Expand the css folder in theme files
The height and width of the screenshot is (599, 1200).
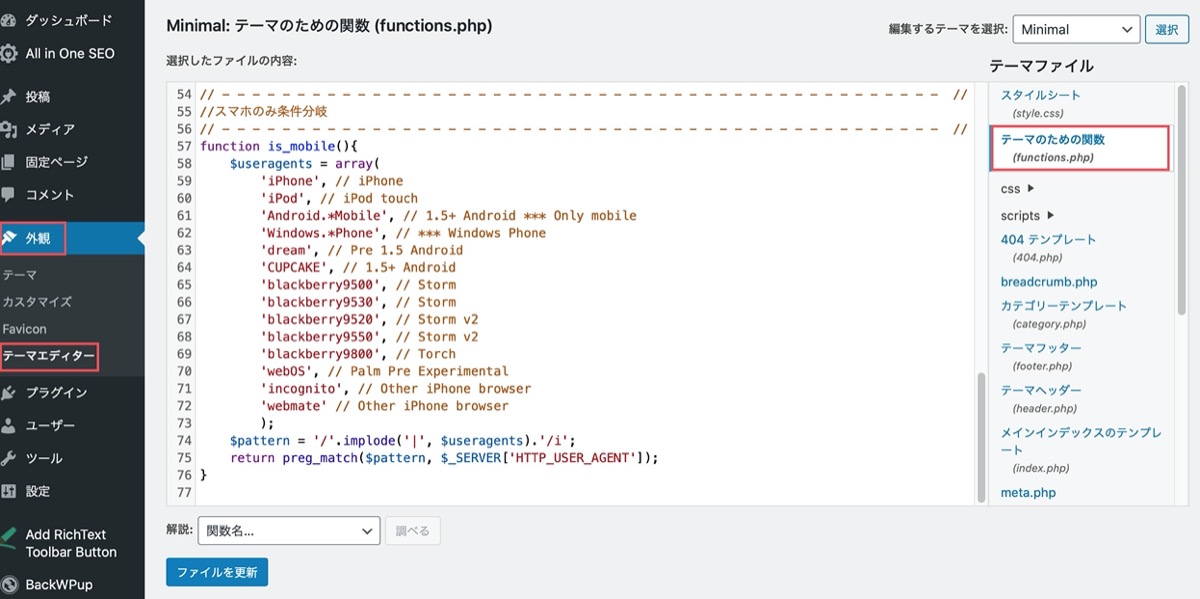coord(1018,188)
